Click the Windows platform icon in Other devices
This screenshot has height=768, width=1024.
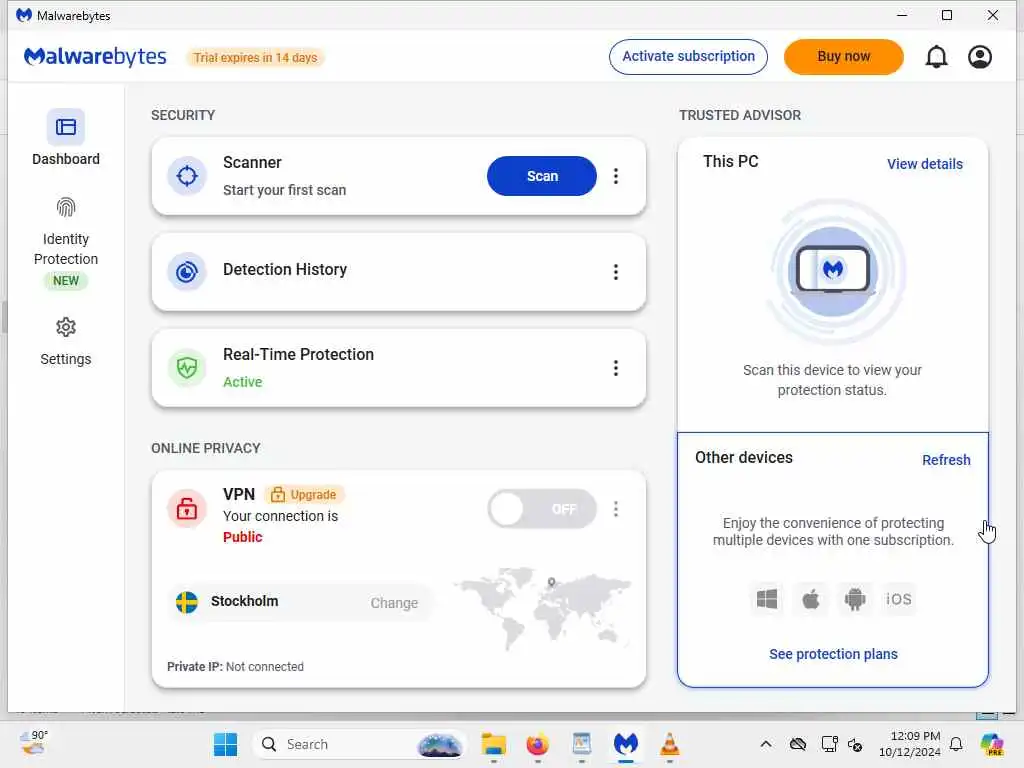pyautogui.click(x=767, y=599)
